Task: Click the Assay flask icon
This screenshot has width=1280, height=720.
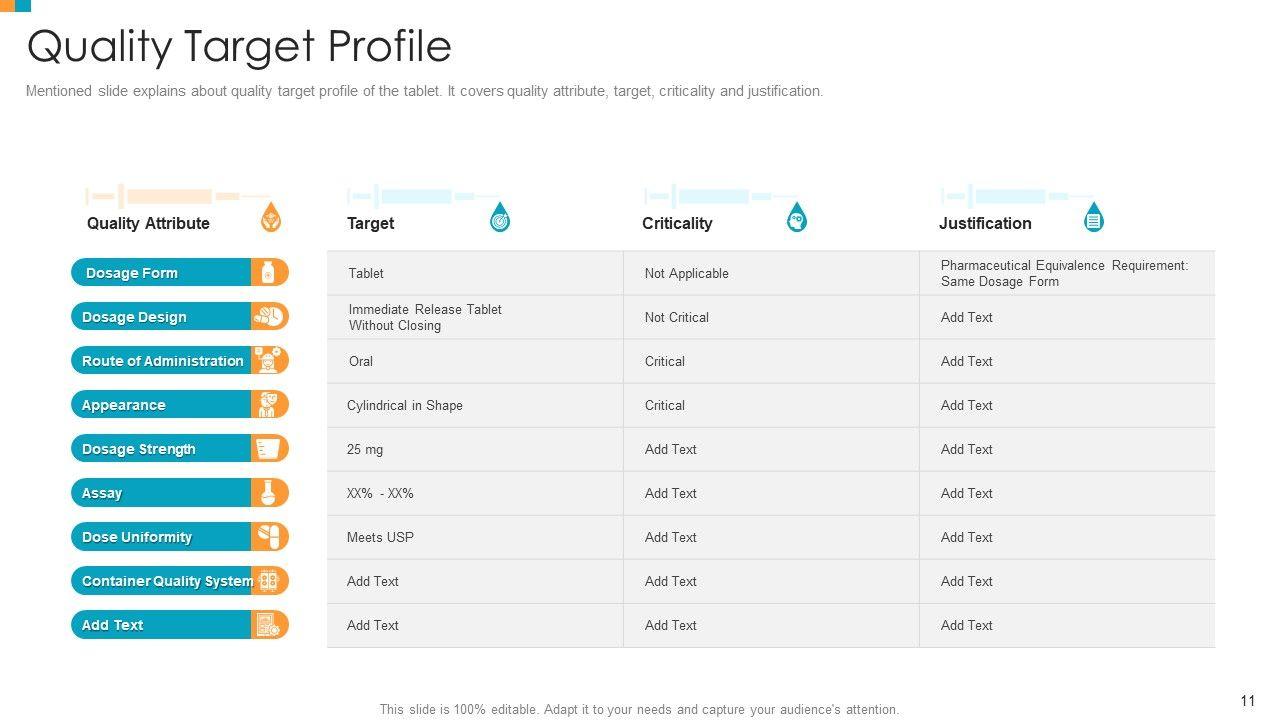Action: pyautogui.click(x=268, y=492)
